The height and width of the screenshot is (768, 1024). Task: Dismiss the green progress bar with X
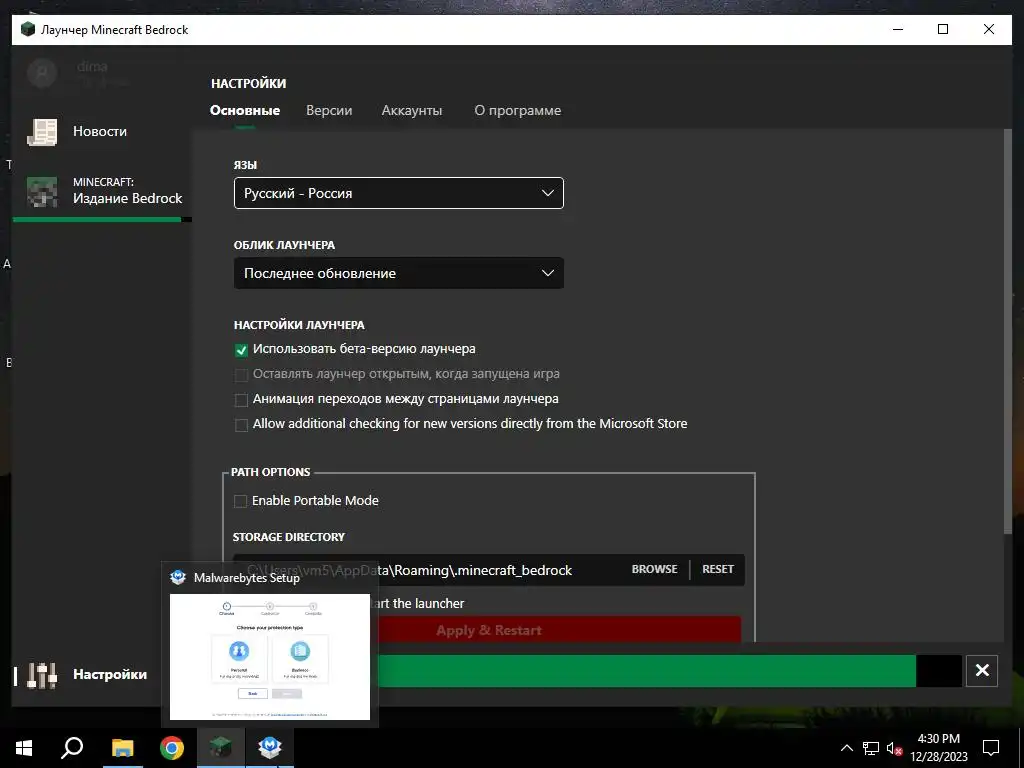coord(982,671)
